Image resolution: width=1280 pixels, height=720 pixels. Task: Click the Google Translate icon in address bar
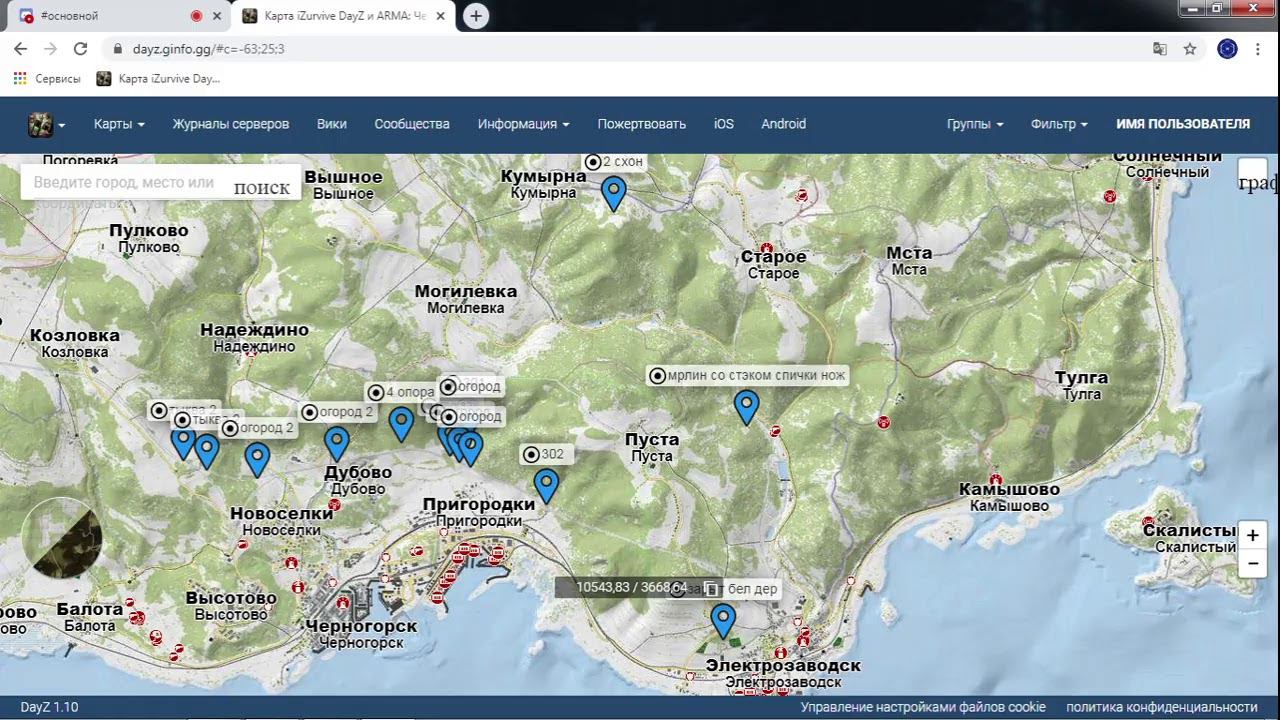click(x=1160, y=48)
